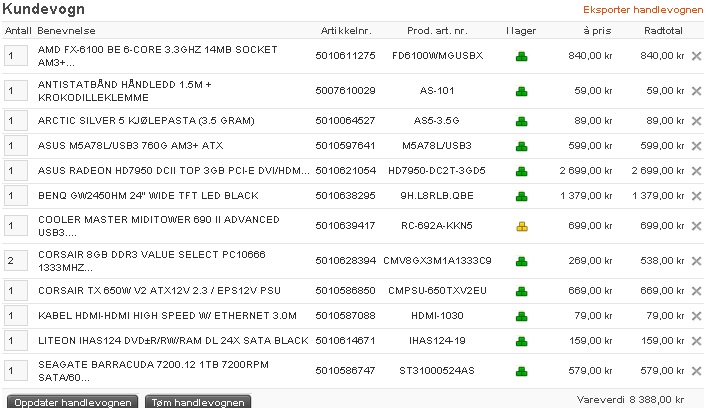711x408 pixels.
Task: Open Eksporter handlevognen link
Action: coord(643,10)
